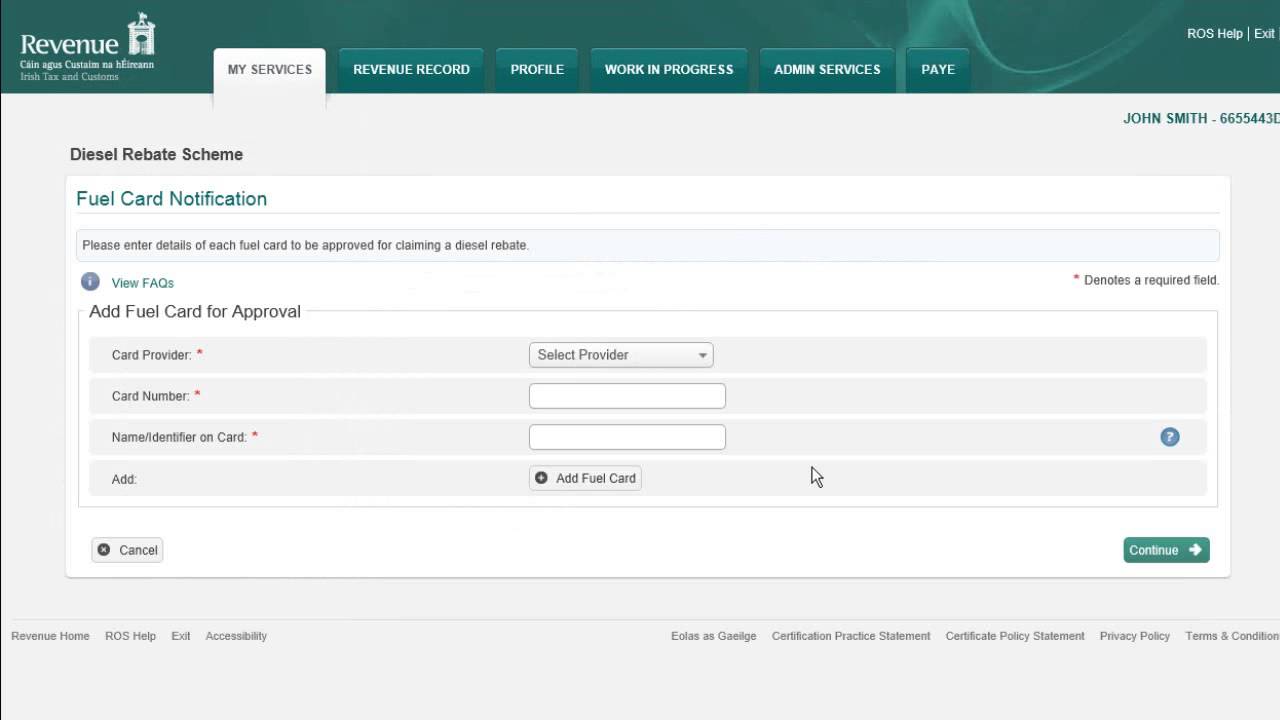Click Exit in the top header
Image resolution: width=1280 pixels, height=720 pixels.
point(1264,34)
